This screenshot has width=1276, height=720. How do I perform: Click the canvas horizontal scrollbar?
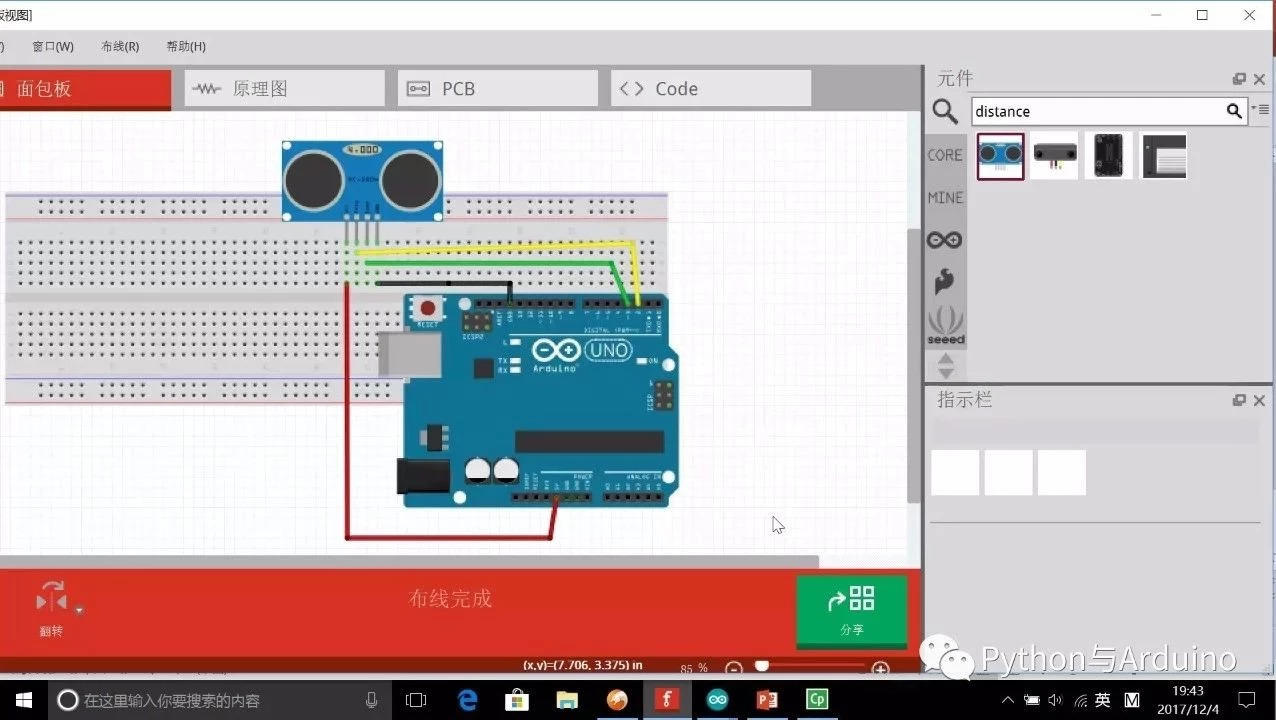409,562
